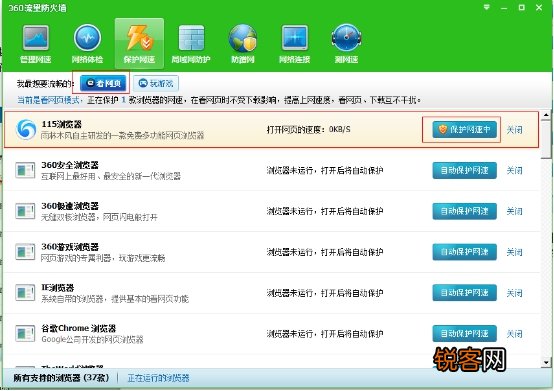Select 所有支持的浏览器 (37款) tab
Viewport: 554px width, 391px height.
click(x=61, y=378)
